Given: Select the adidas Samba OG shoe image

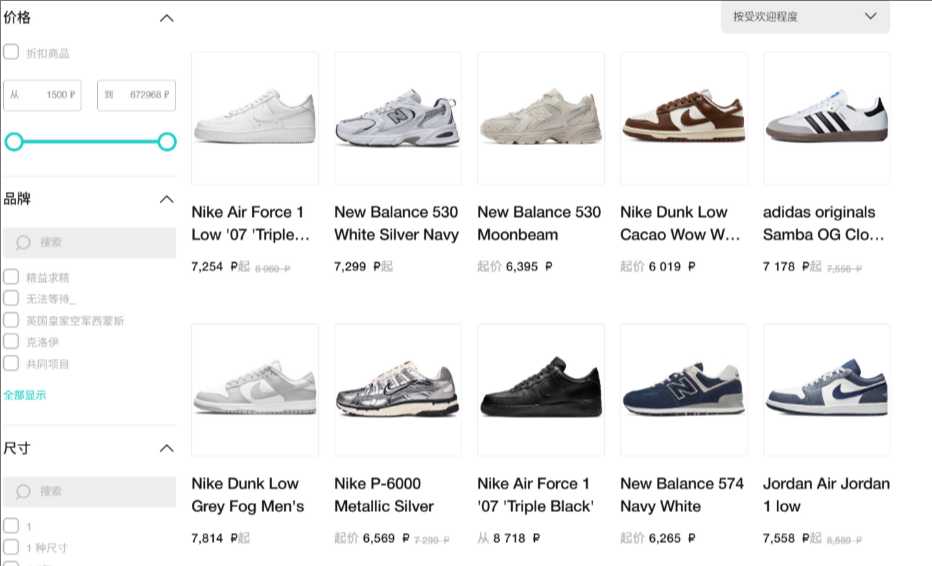Looking at the screenshot, I should point(827,118).
